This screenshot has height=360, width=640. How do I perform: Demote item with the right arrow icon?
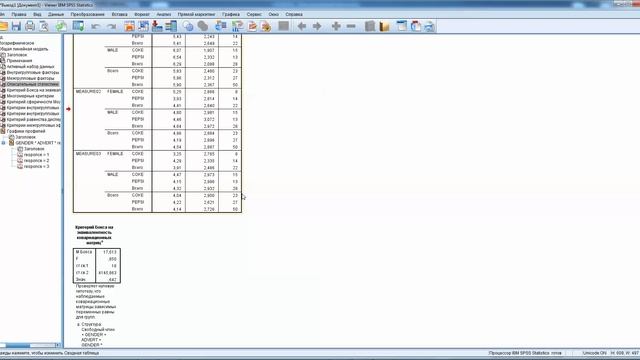(317, 27)
